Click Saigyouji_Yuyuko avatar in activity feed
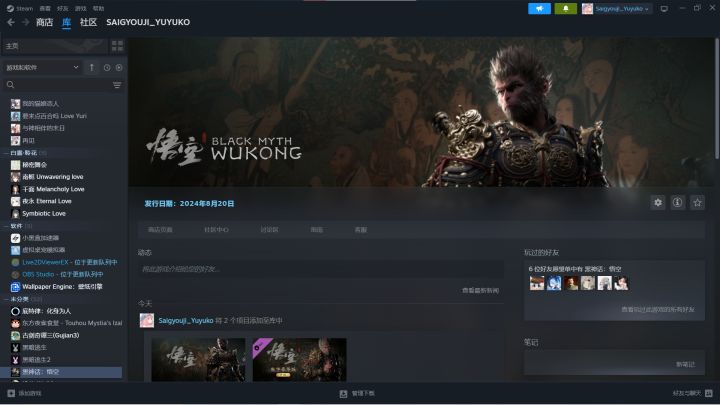This screenshot has height=405, width=720. pyautogui.click(x=147, y=321)
